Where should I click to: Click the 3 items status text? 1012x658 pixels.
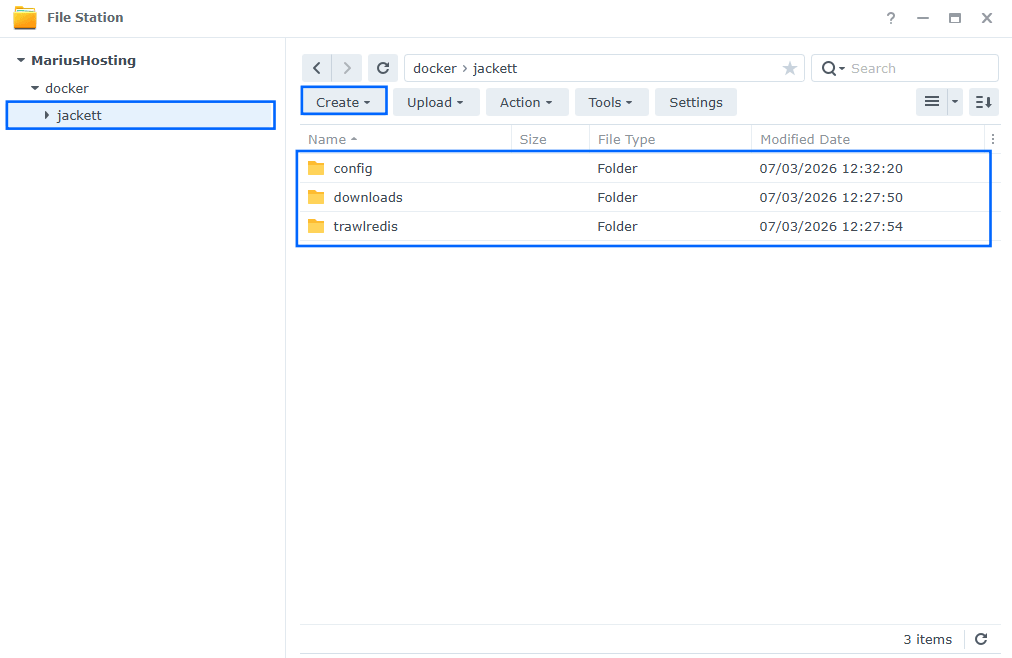(x=927, y=639)
